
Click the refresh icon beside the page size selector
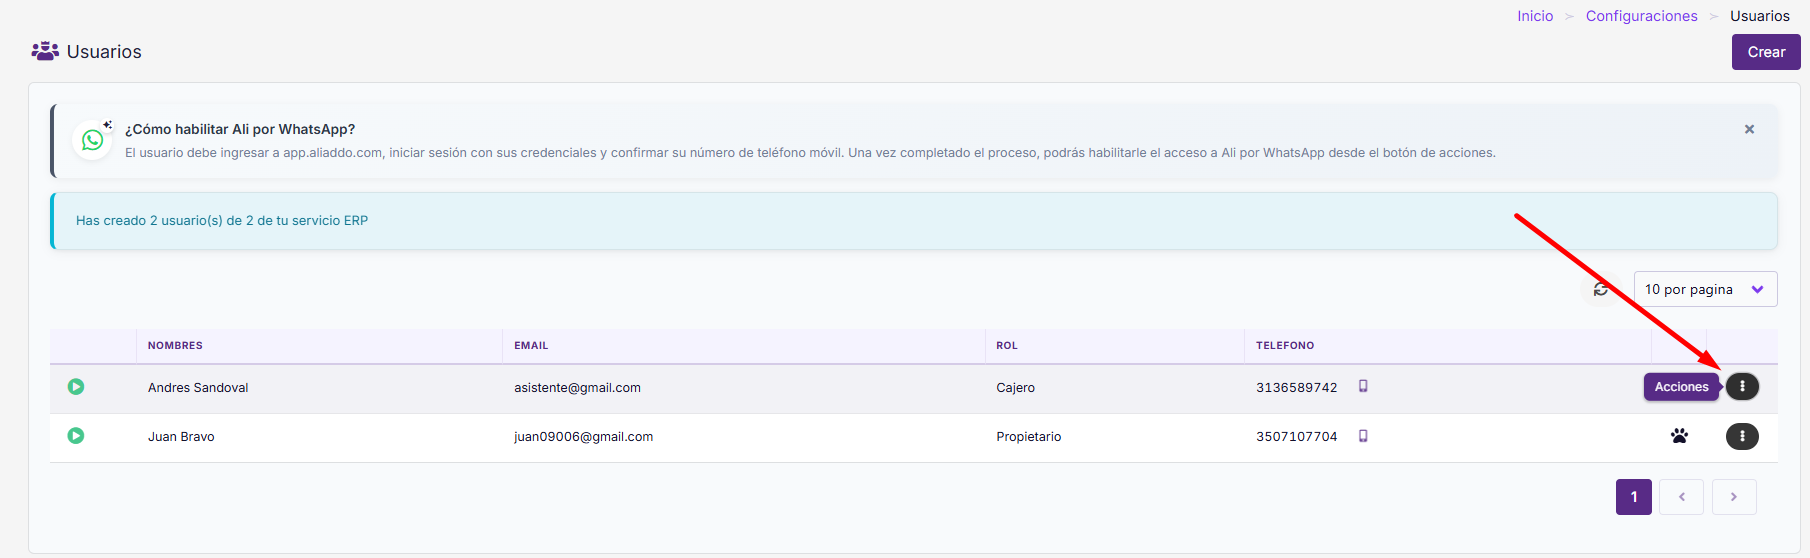[x=1601, y=289]
